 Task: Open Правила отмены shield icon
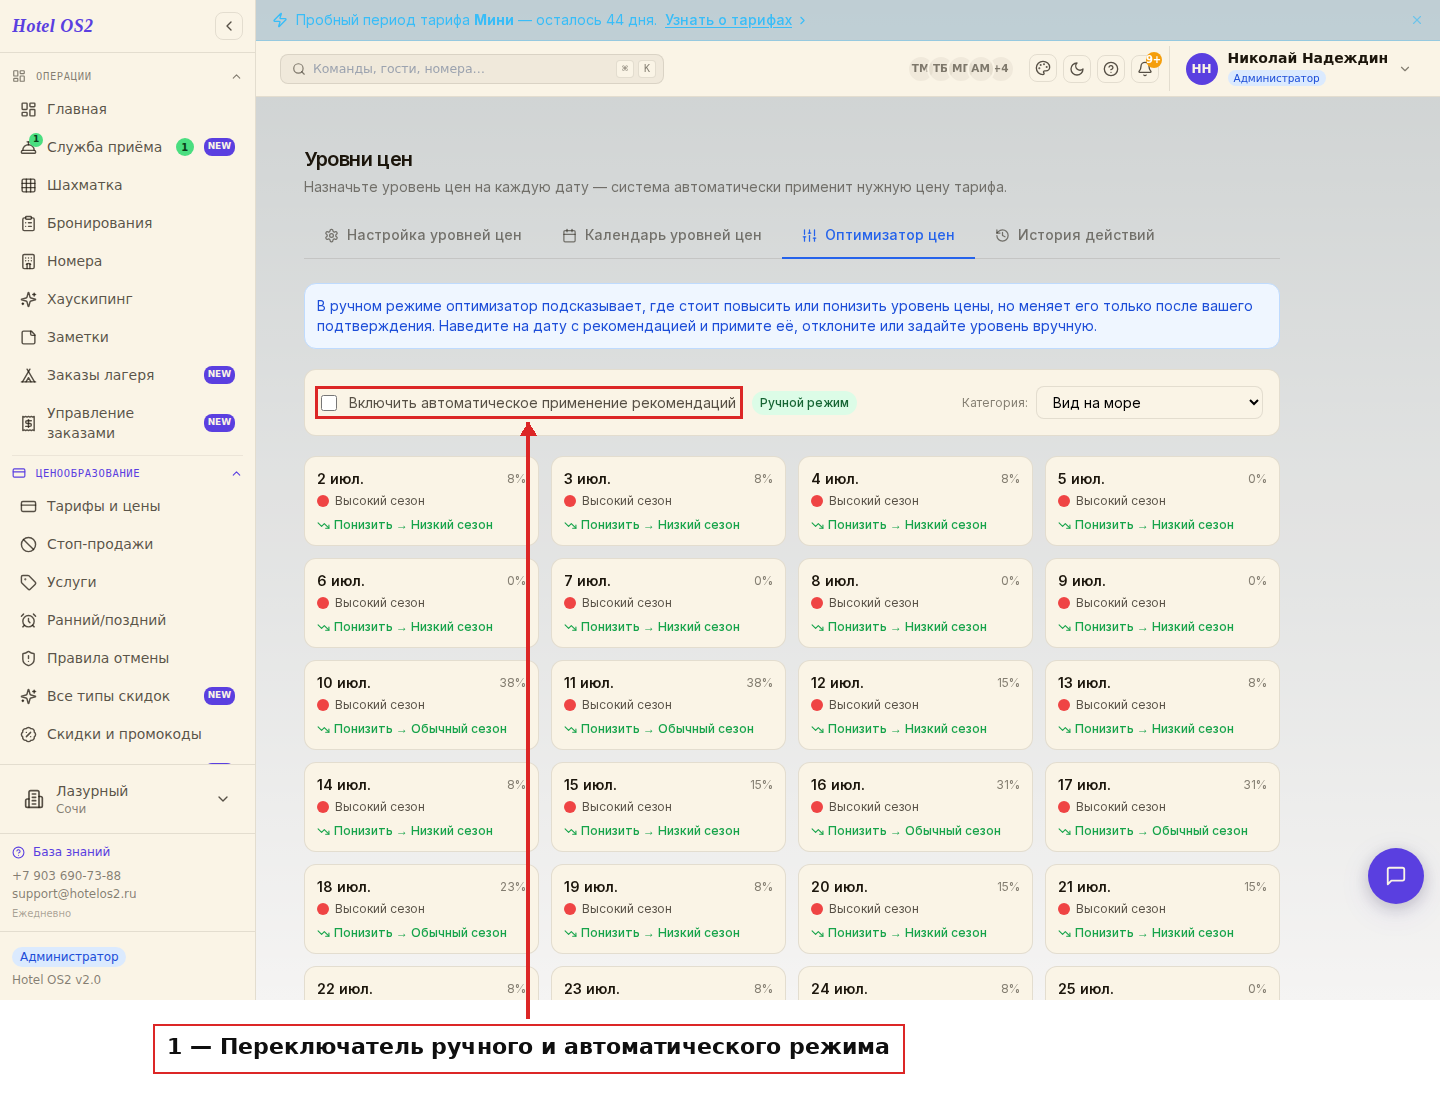coord(28,658)
